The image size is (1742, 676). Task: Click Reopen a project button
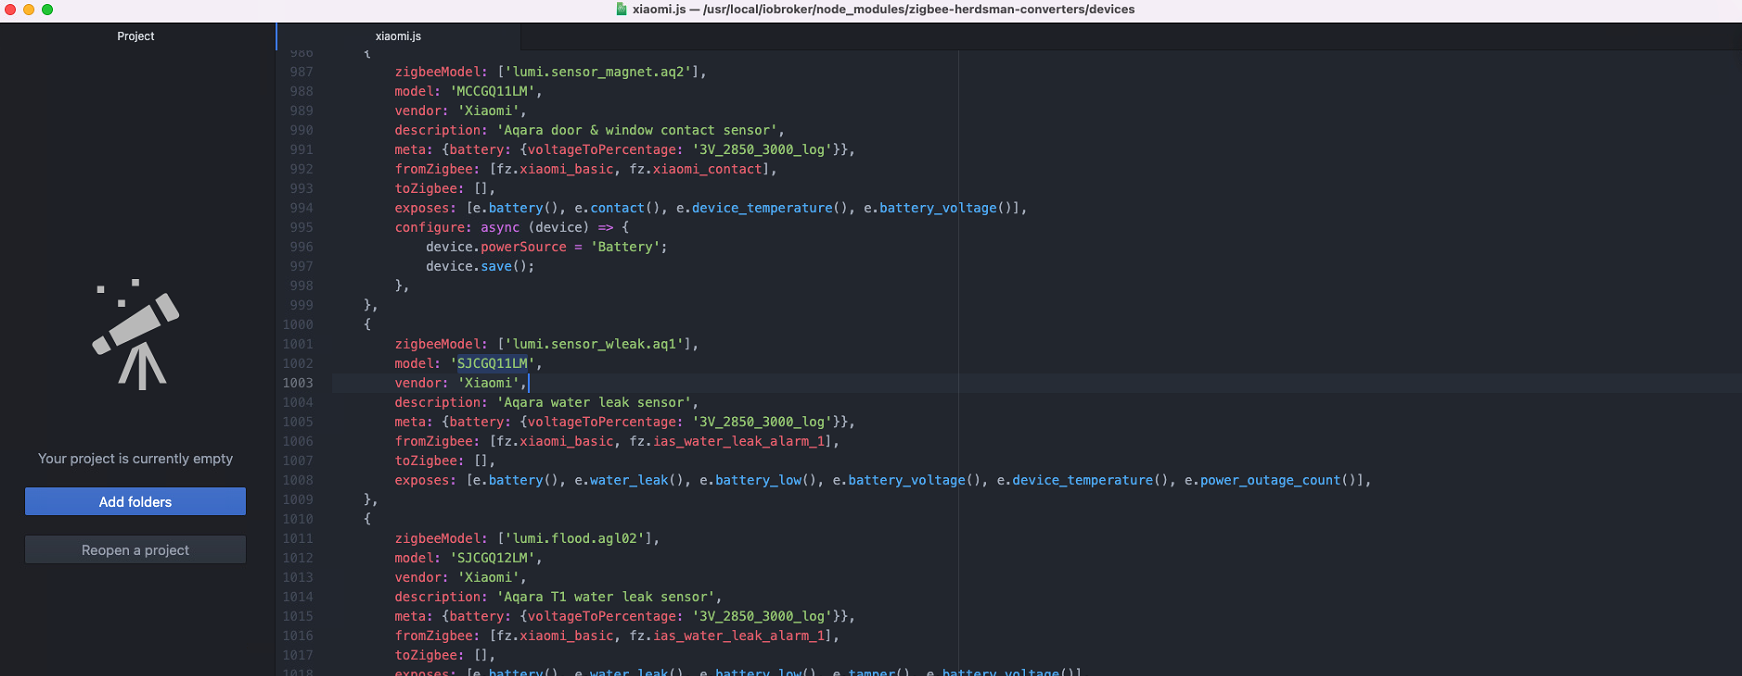pos(135,550)
